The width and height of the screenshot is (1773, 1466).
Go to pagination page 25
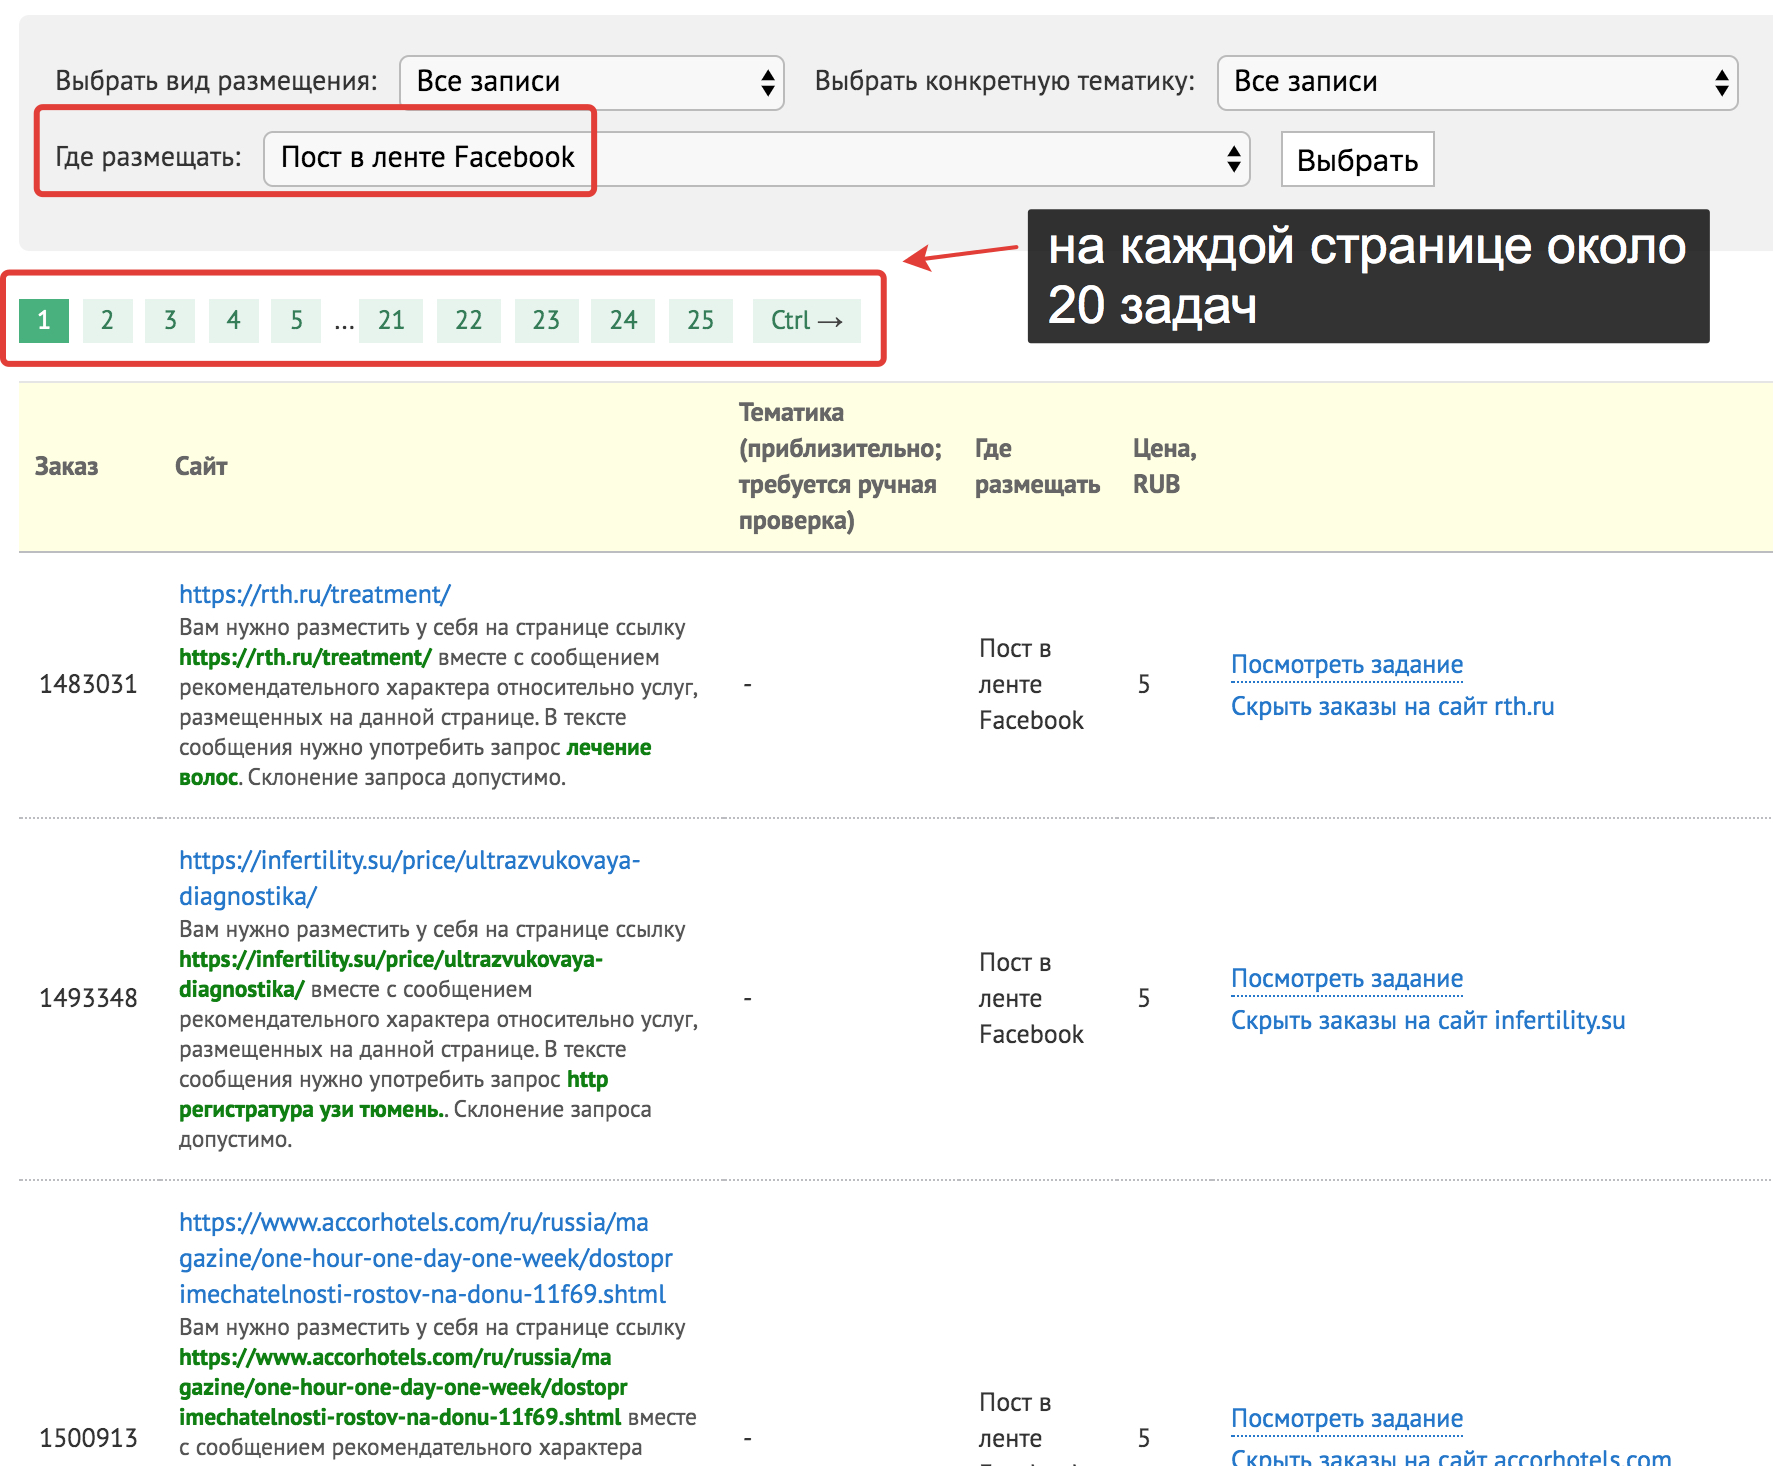[700, 320]
